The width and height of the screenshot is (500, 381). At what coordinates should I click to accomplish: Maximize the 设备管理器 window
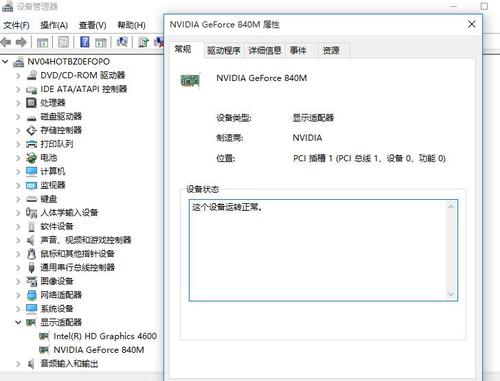click(x=484, y=6)
